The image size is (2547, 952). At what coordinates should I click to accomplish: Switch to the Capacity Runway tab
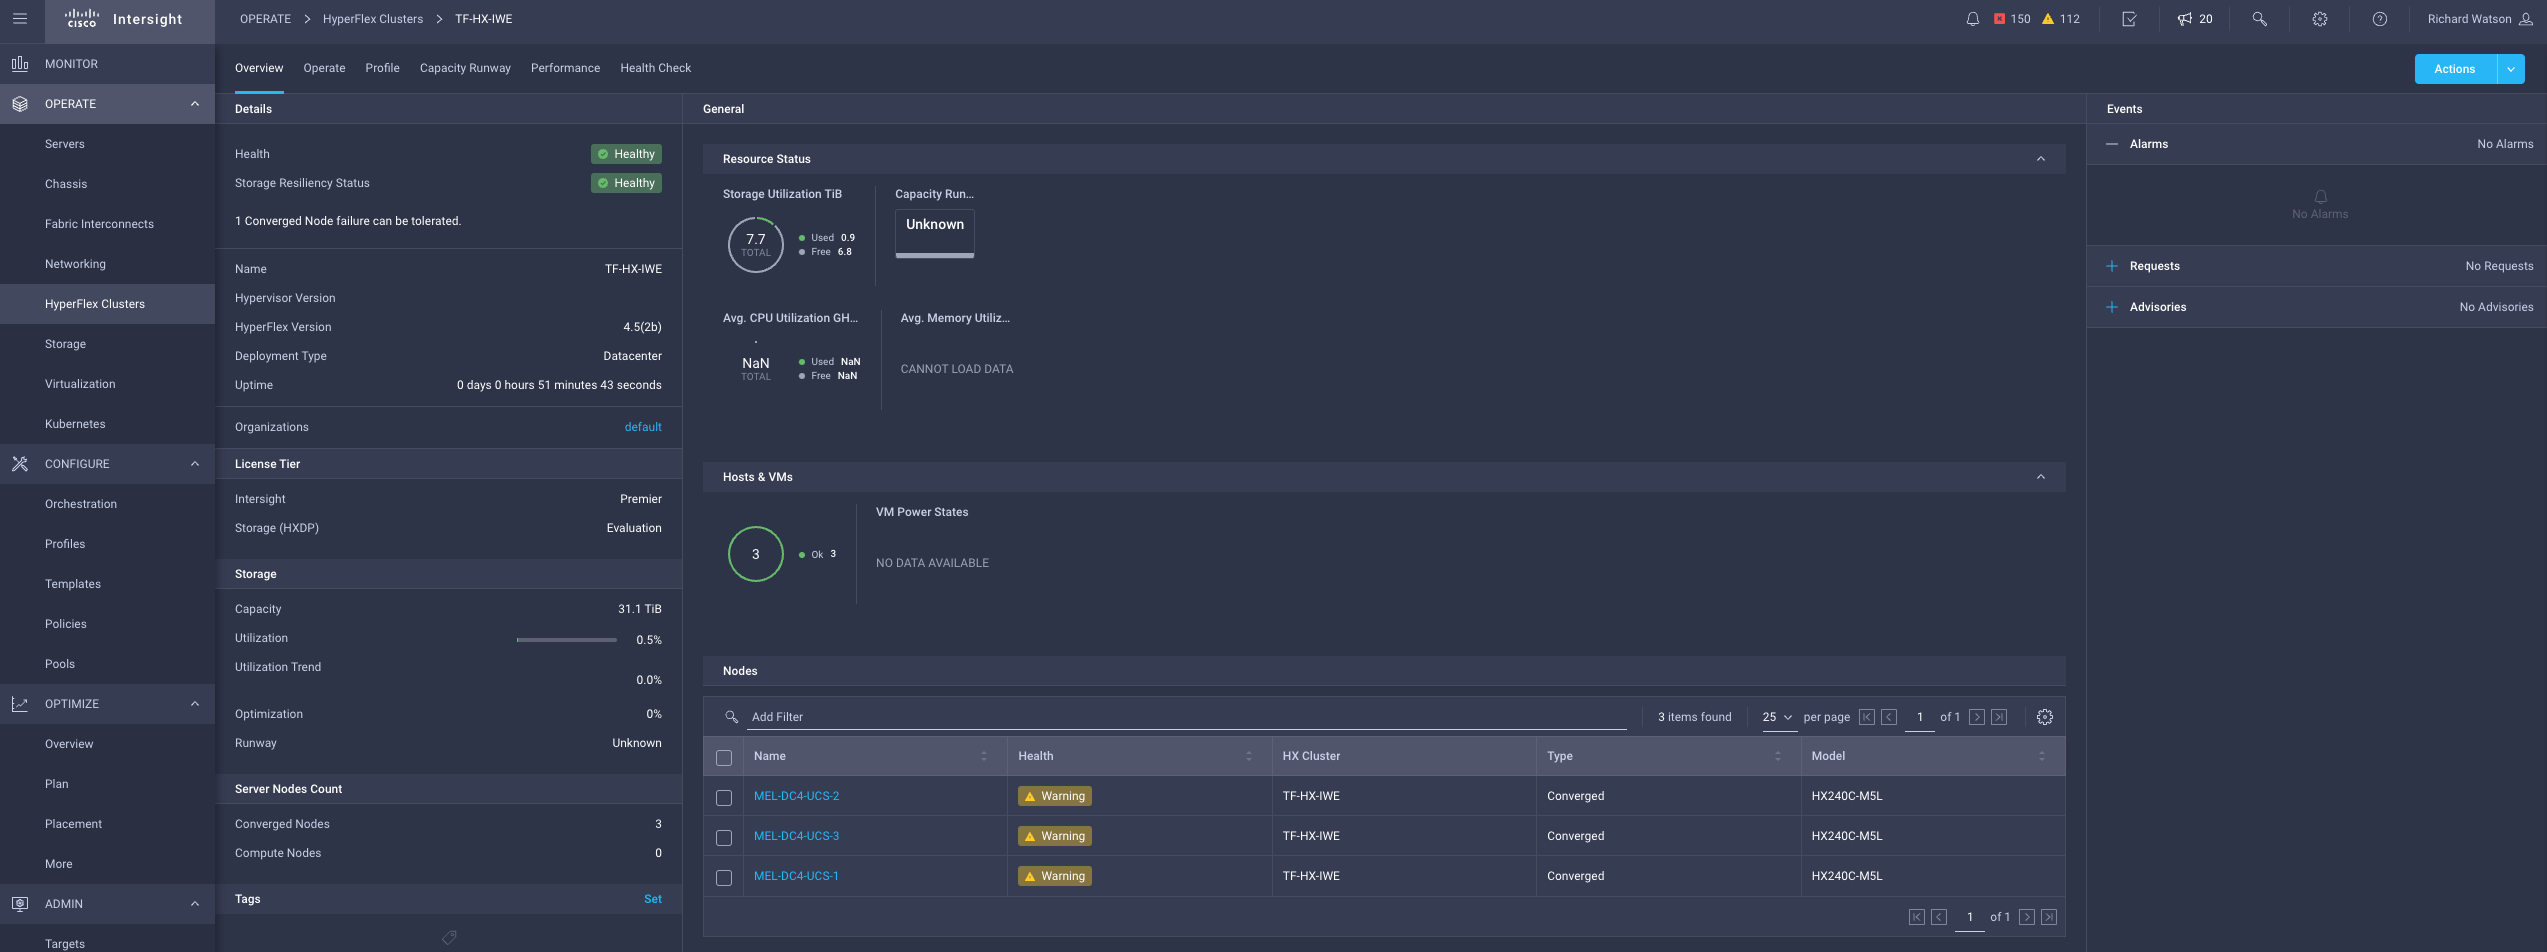coord(465,68)
